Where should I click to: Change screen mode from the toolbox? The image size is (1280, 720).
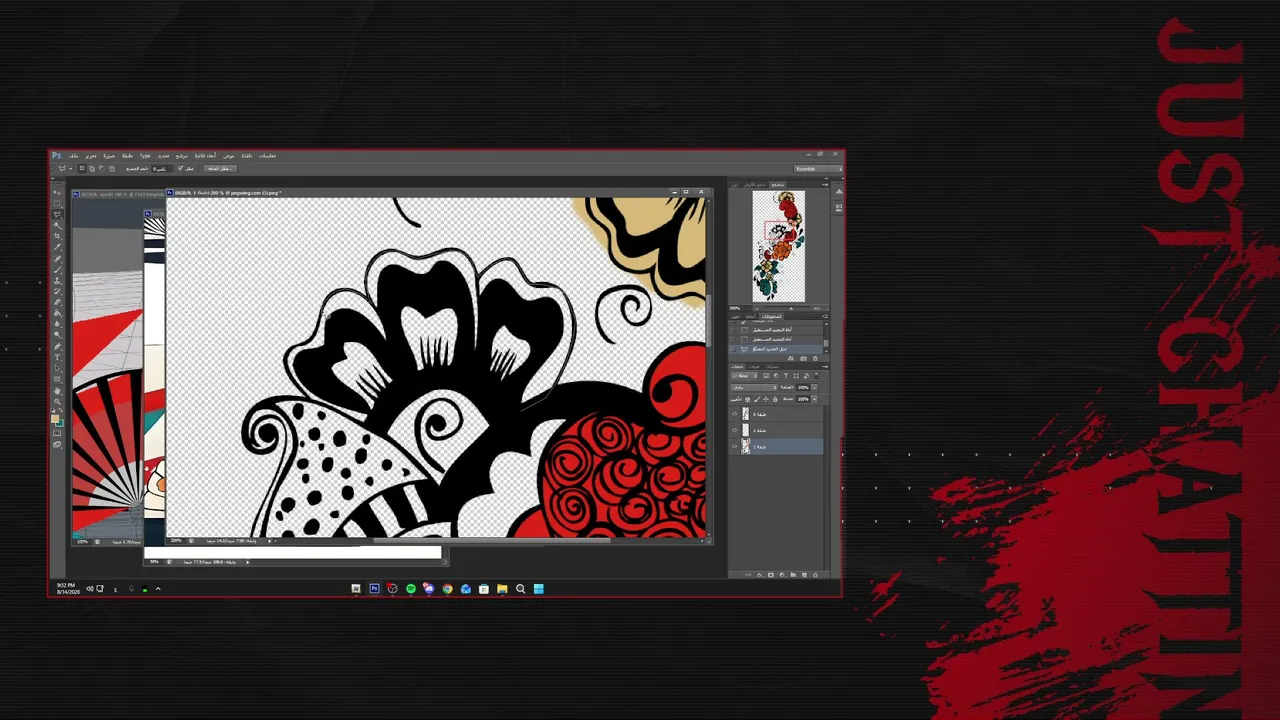57,444
